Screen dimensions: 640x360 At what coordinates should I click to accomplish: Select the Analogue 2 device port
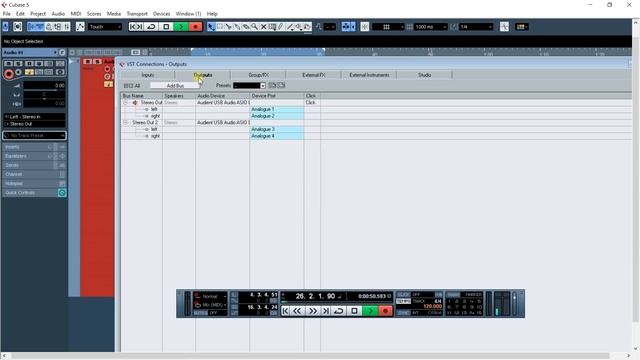point(276,116)
